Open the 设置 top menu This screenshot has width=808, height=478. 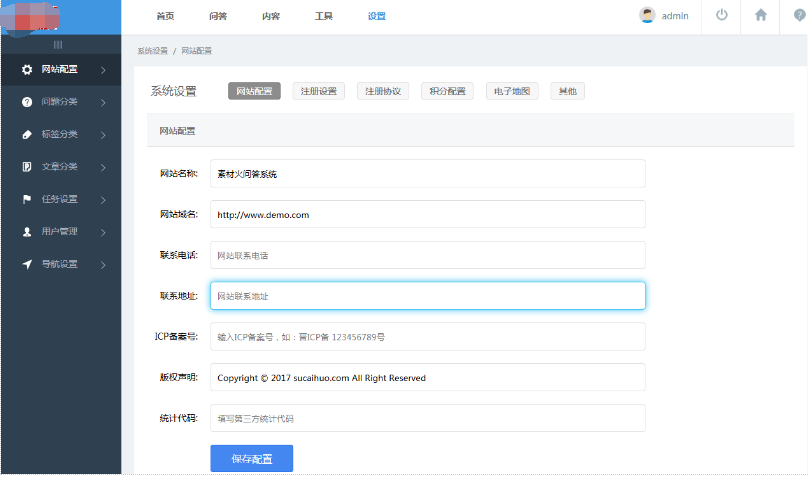pos(377,16)
